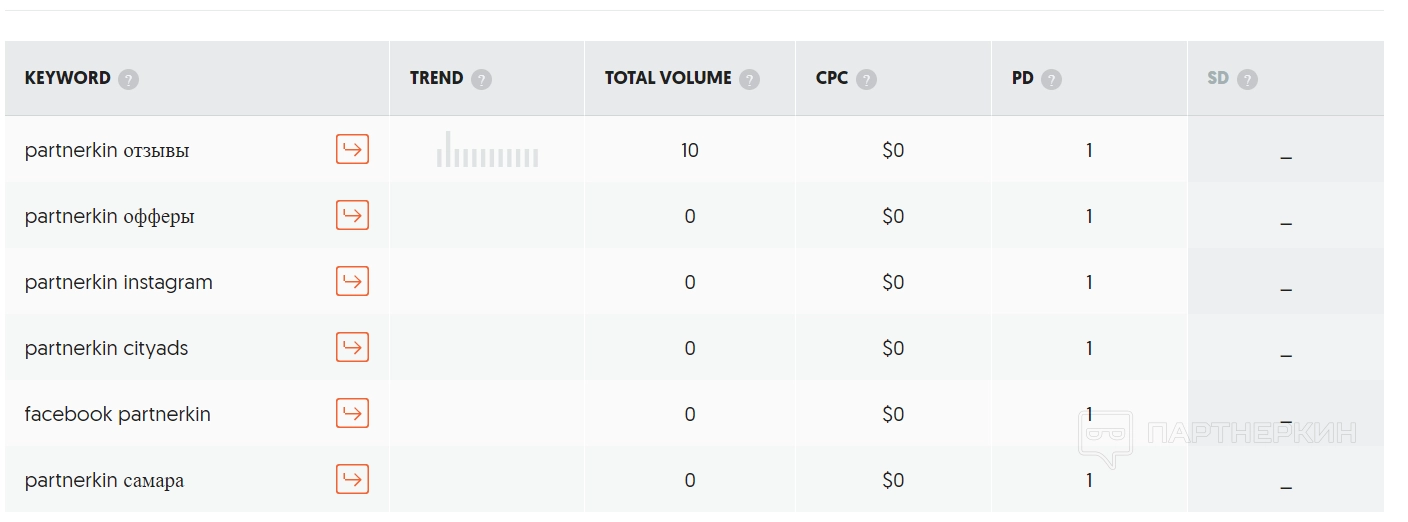Show help tooltip for KEYWORD column

[128, 79]
